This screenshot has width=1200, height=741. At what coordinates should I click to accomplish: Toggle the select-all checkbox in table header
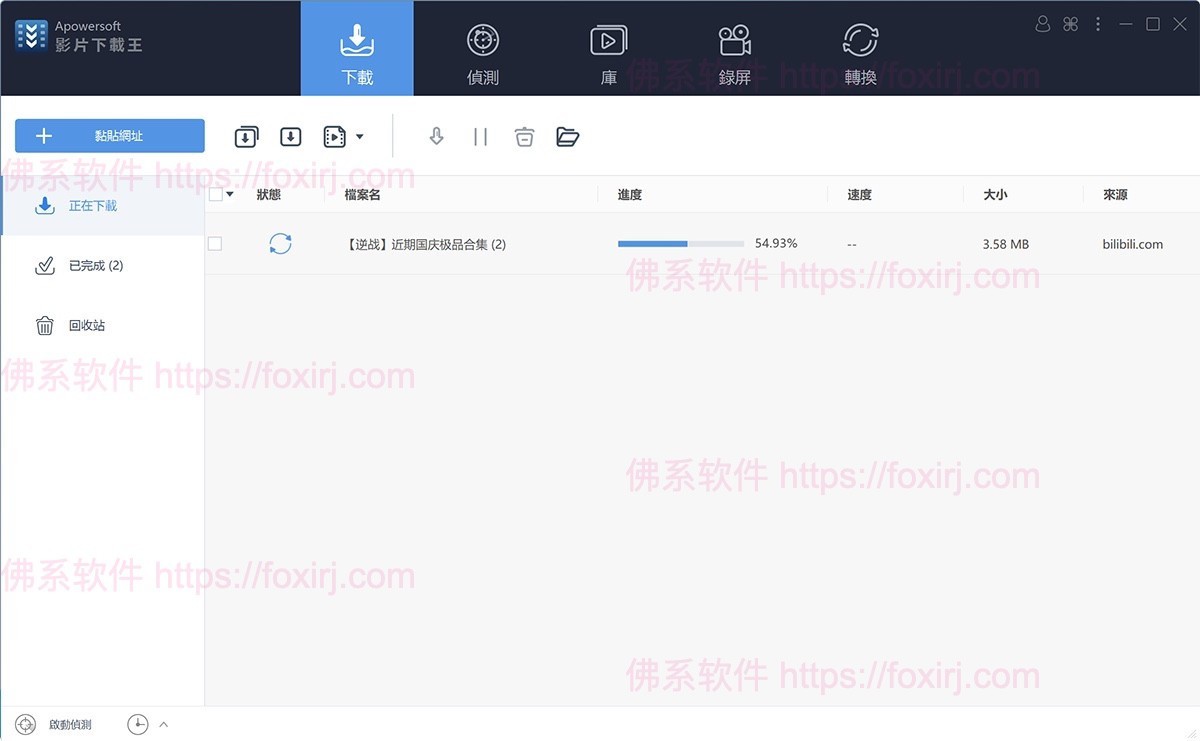(x=215, y=194)
